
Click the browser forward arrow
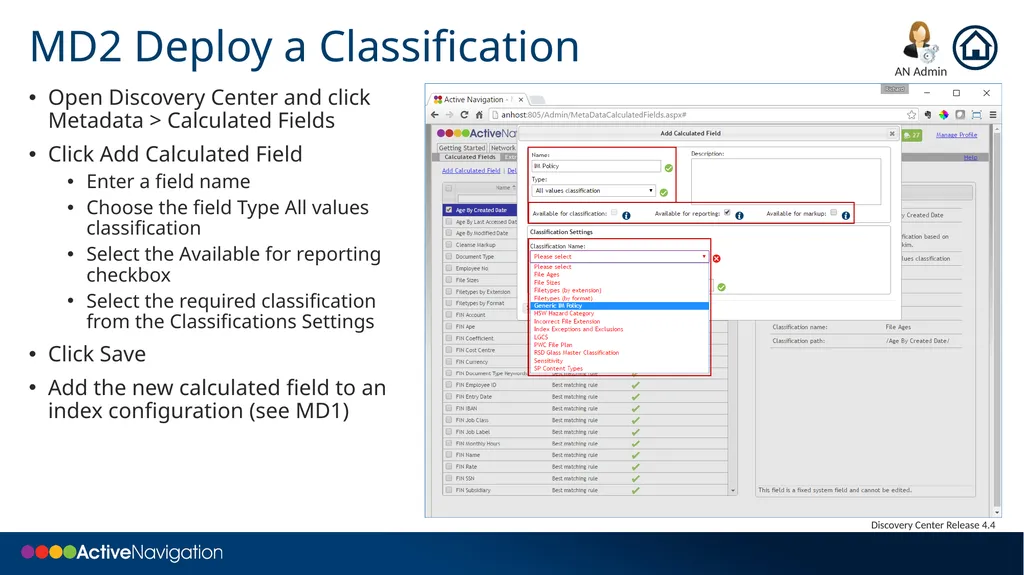[x=449, y=114]
